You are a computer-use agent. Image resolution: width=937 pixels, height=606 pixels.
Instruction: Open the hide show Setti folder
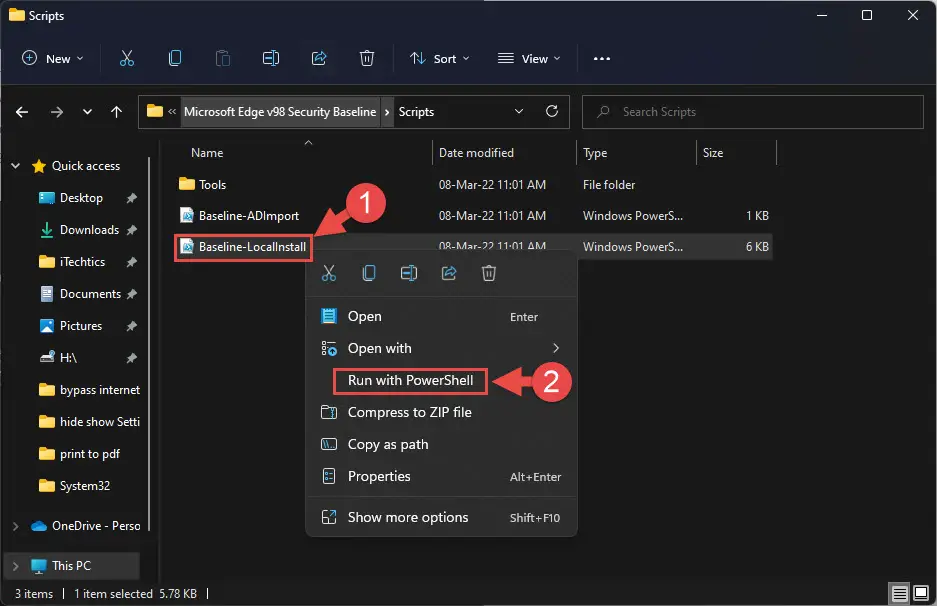(99, 422)
